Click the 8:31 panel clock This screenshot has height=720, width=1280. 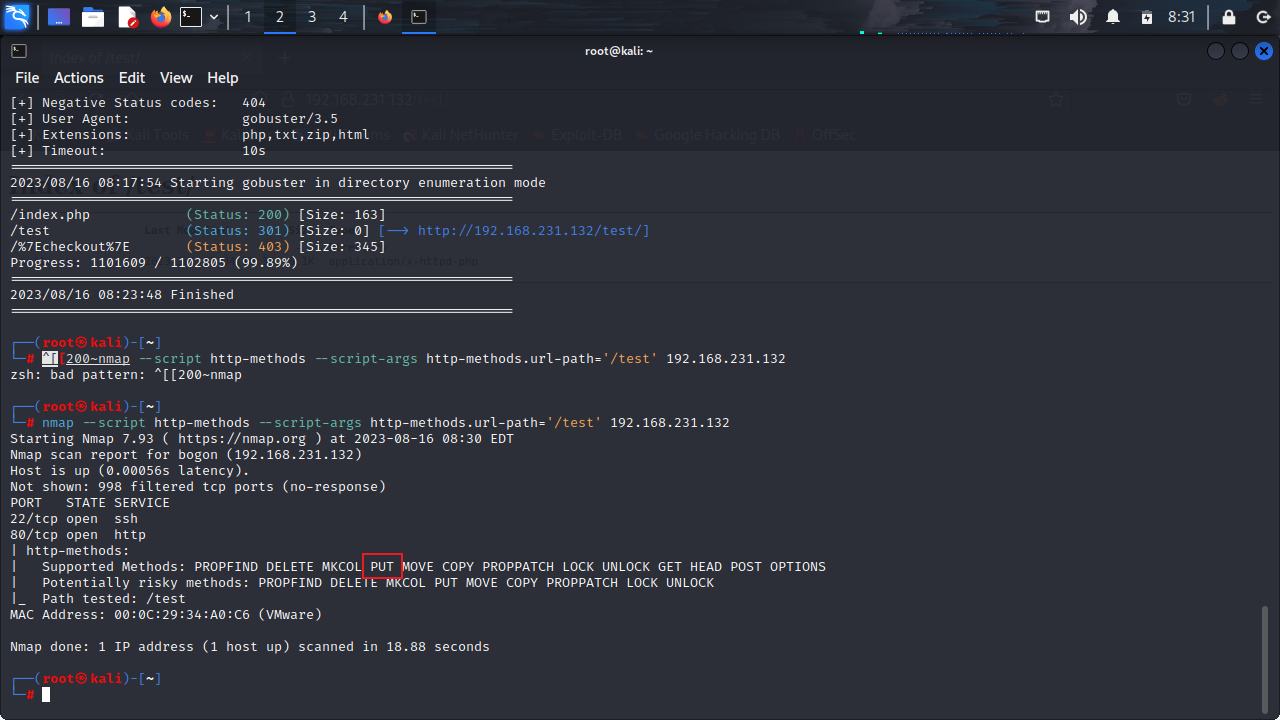tap(1181, 17)
